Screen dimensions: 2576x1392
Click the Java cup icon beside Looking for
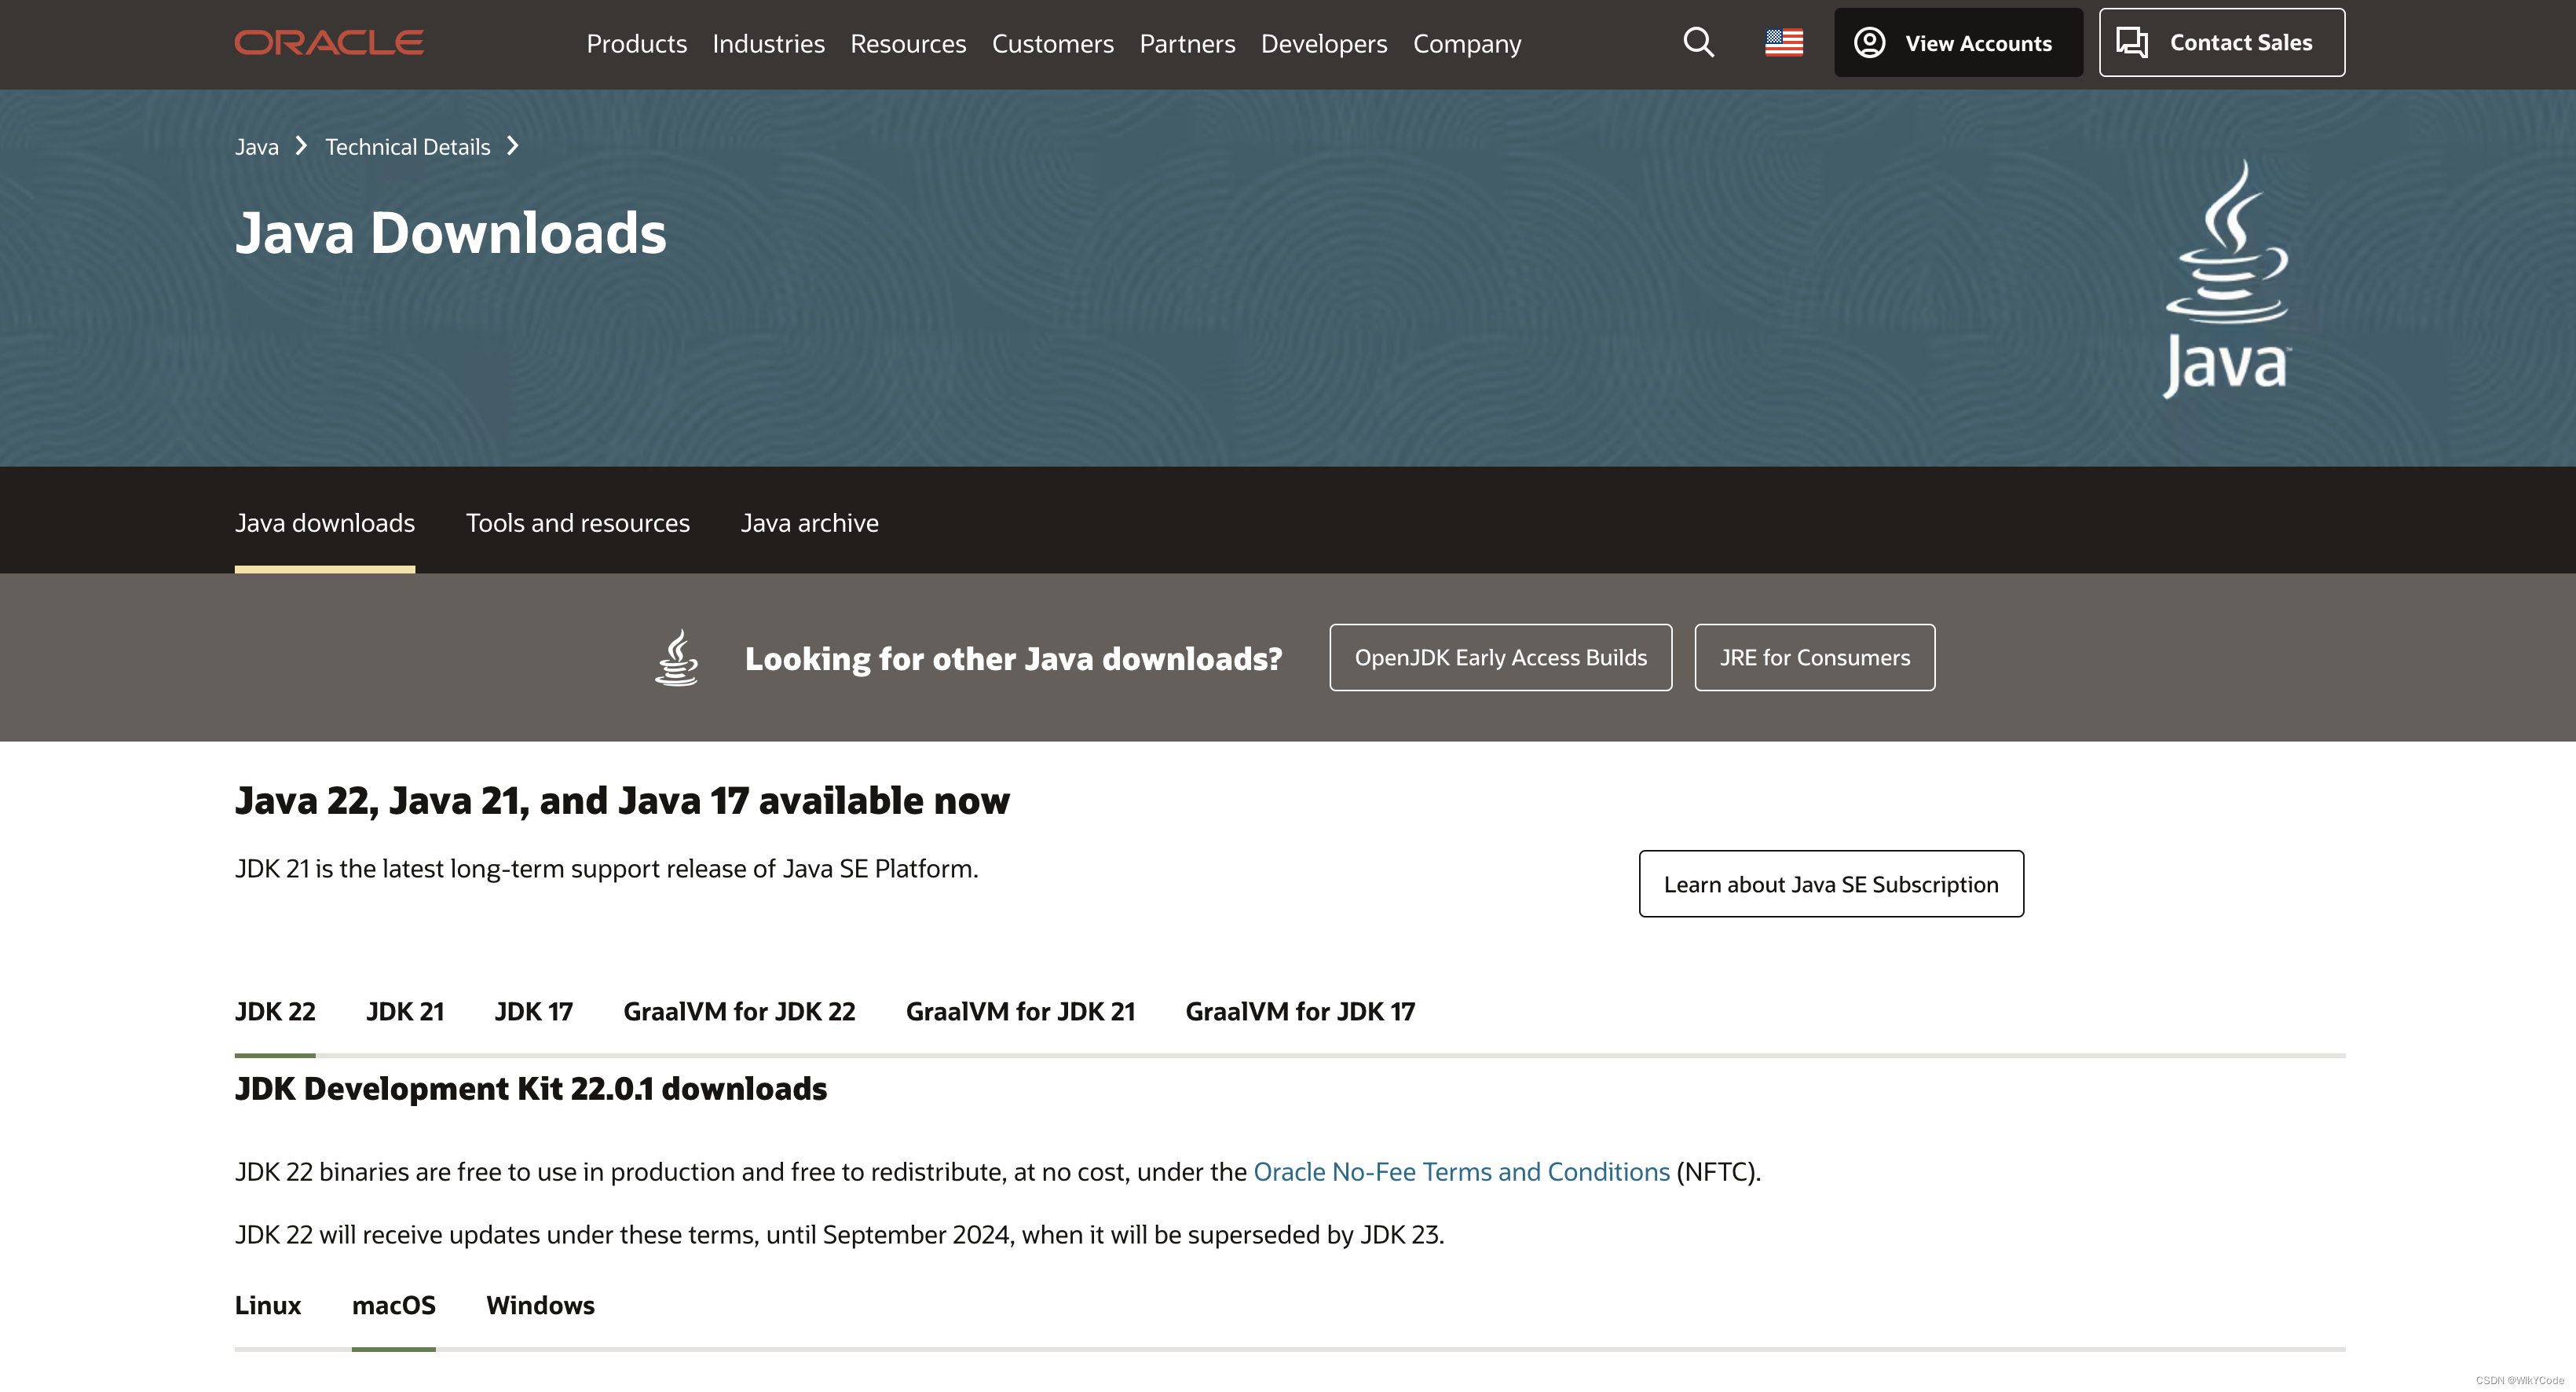[677, 657]
